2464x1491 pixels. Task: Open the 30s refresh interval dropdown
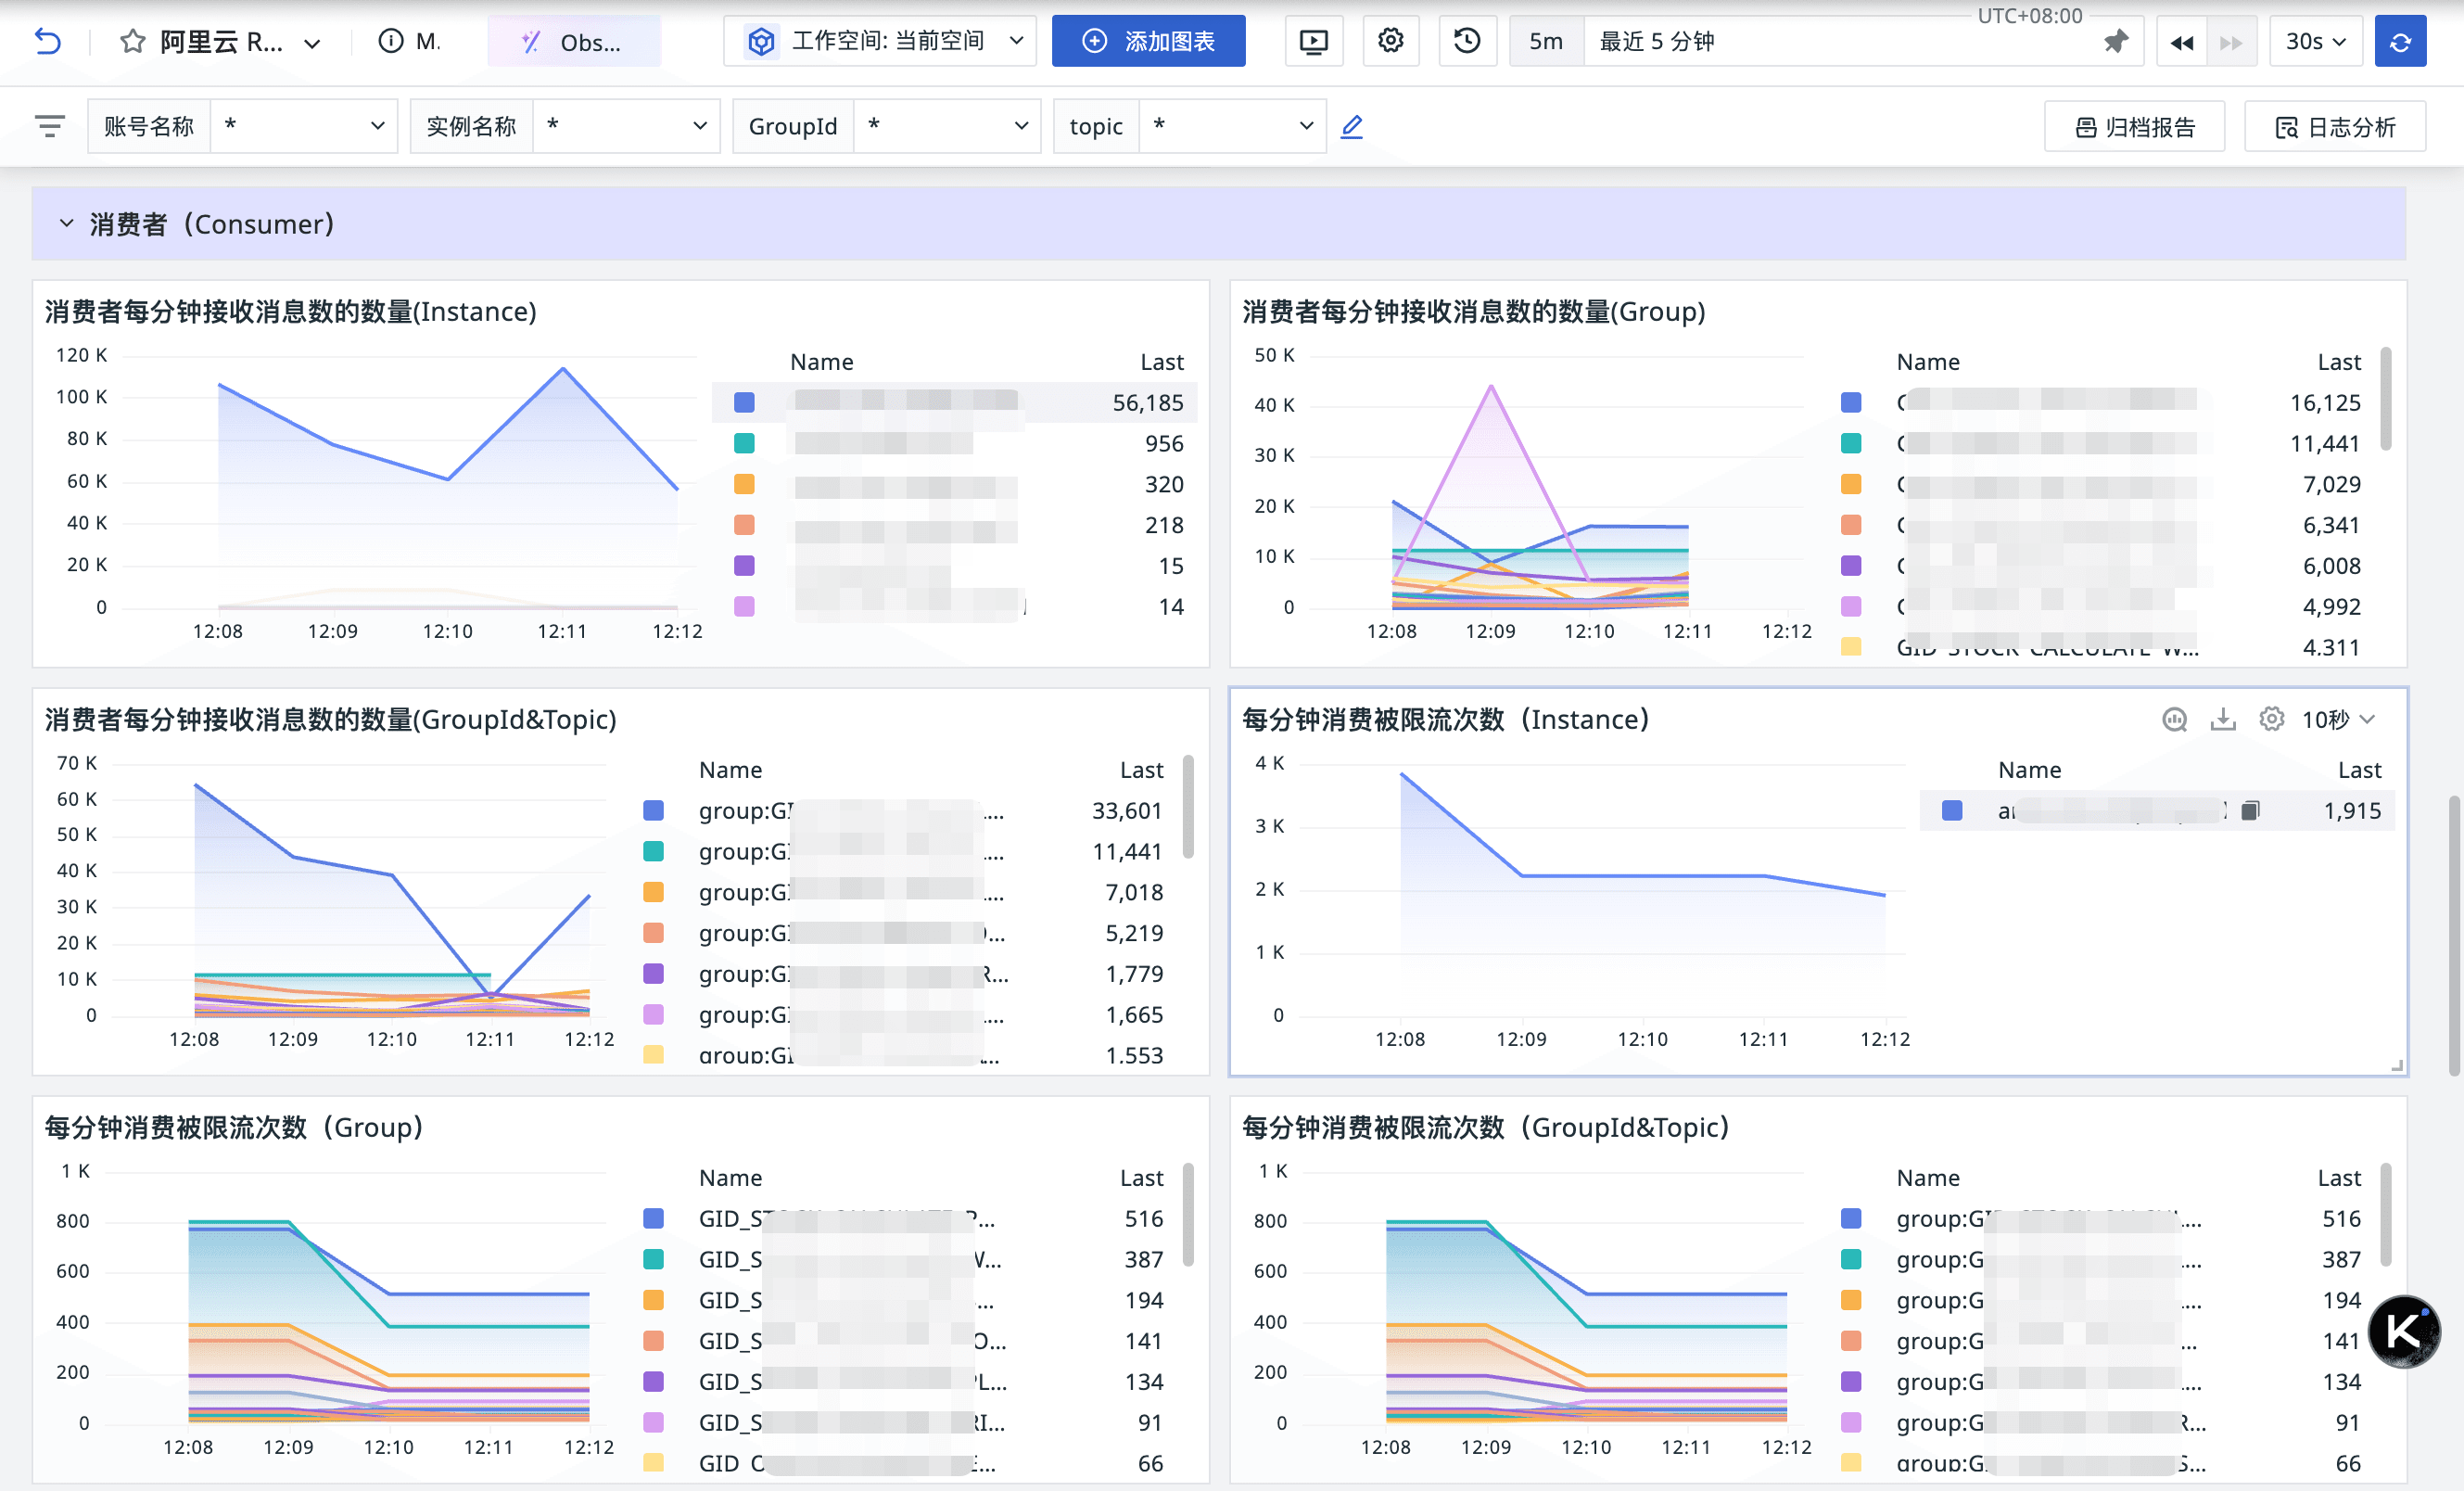coord(2315,41)
